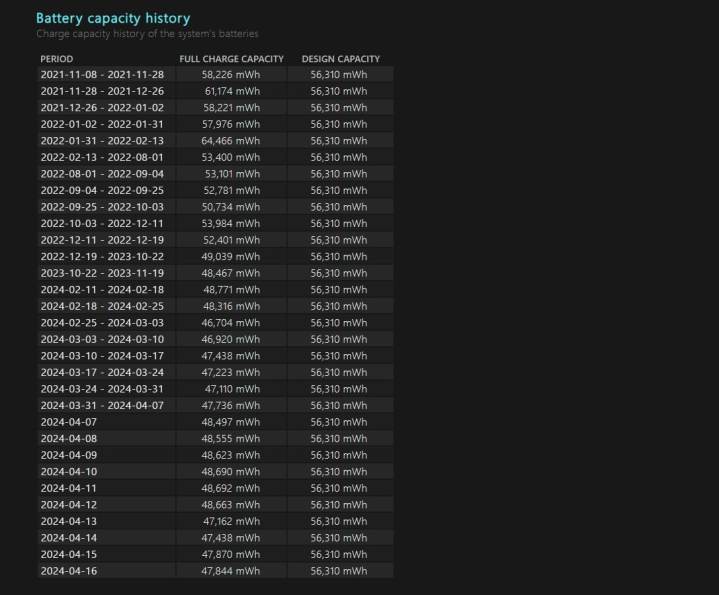Image resolution: width=719 pixels, height=595 pixels.
Task: Click the 48,692 mWh capacity value
Action: [231, 488]
